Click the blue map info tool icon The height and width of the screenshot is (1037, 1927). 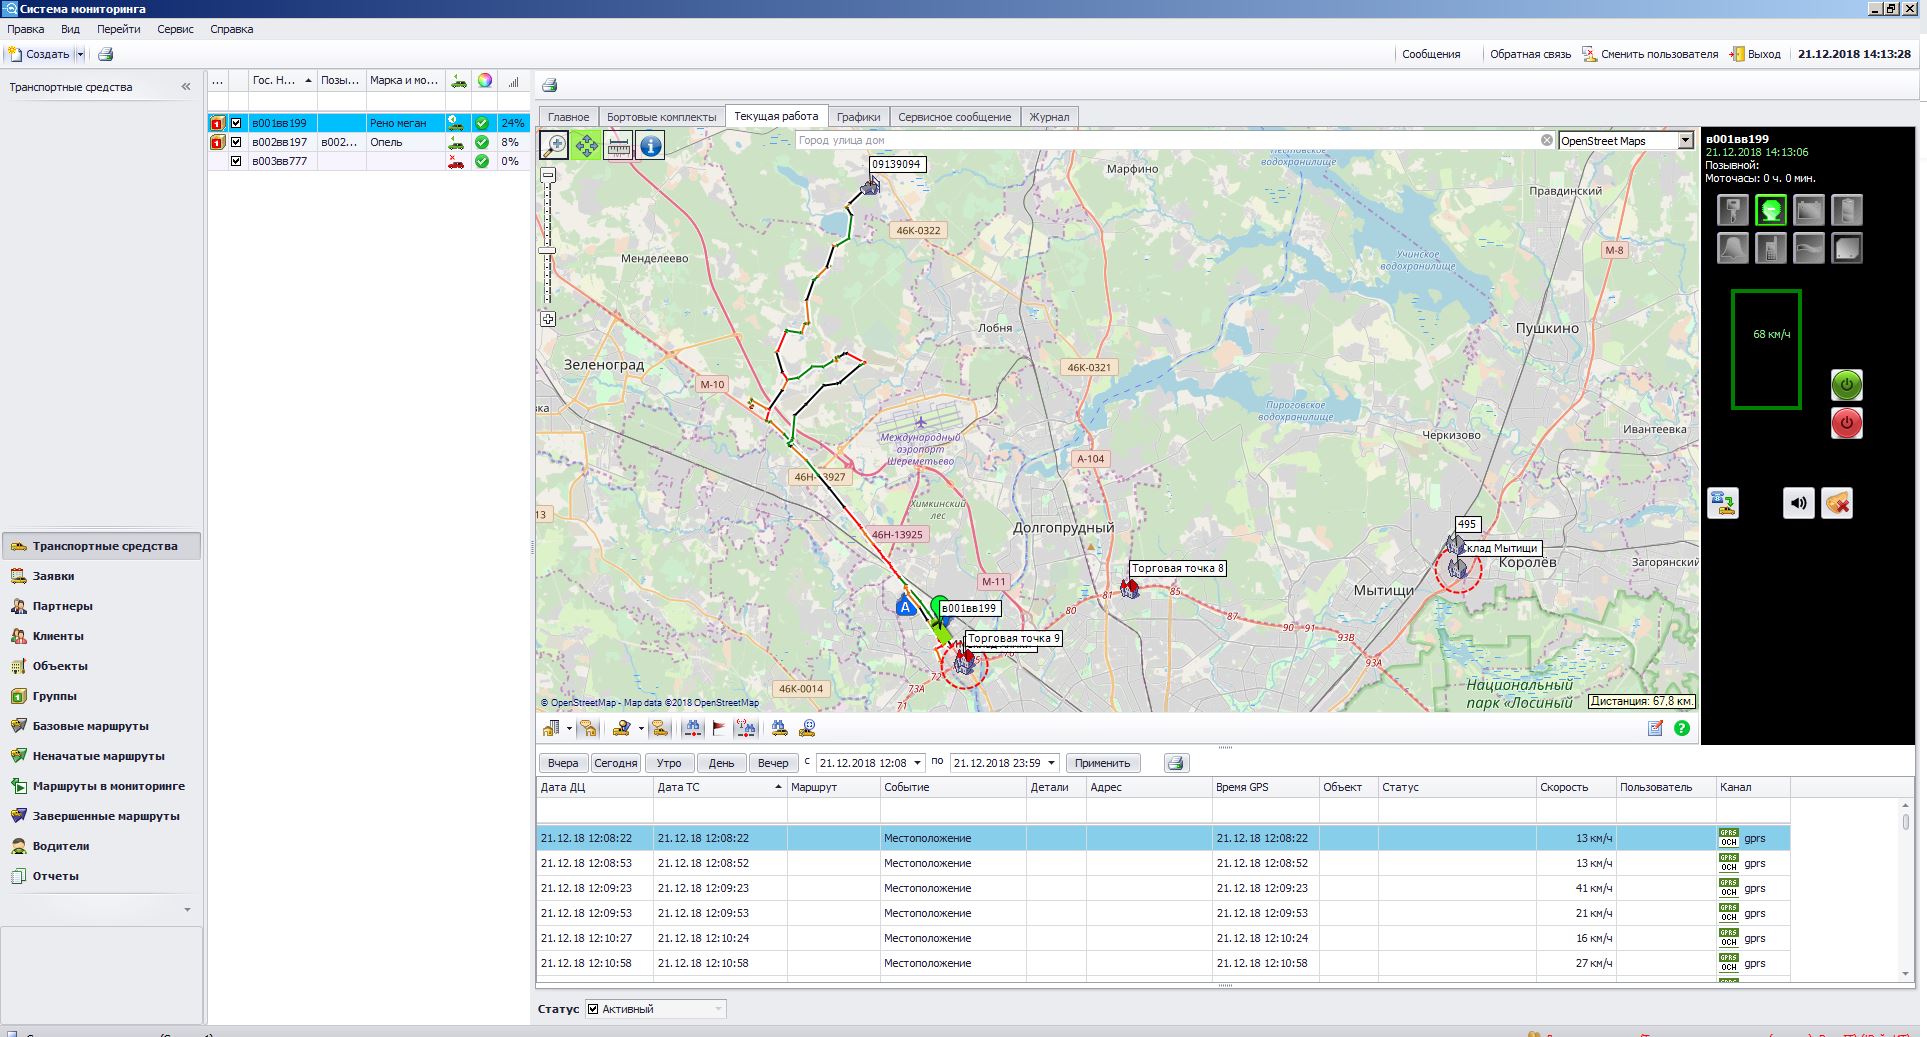pyautogui.click(x=651, y=146)
